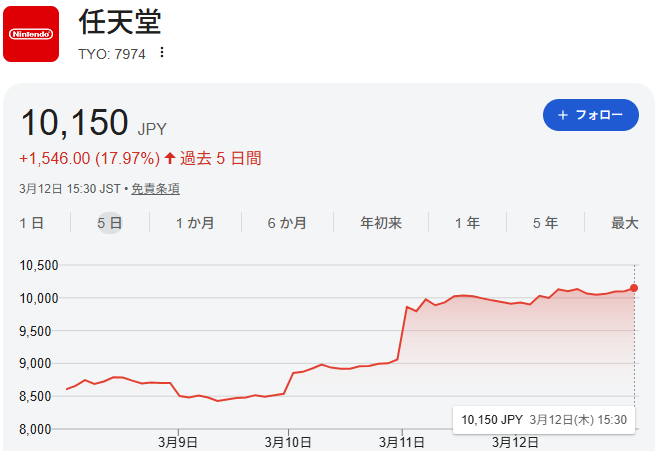Switch to the 1か月 range tab
Screen dimensions: 655x451
point(195,223)
